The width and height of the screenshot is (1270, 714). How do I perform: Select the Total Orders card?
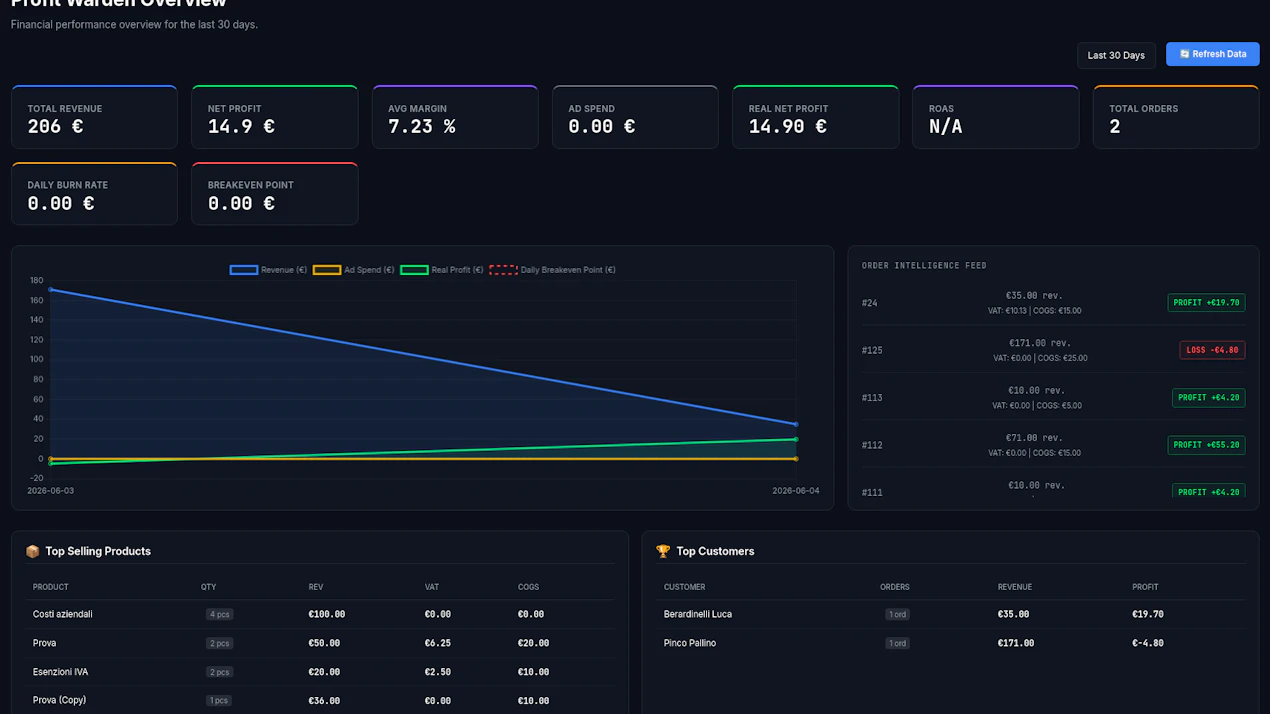point(1176,117)
